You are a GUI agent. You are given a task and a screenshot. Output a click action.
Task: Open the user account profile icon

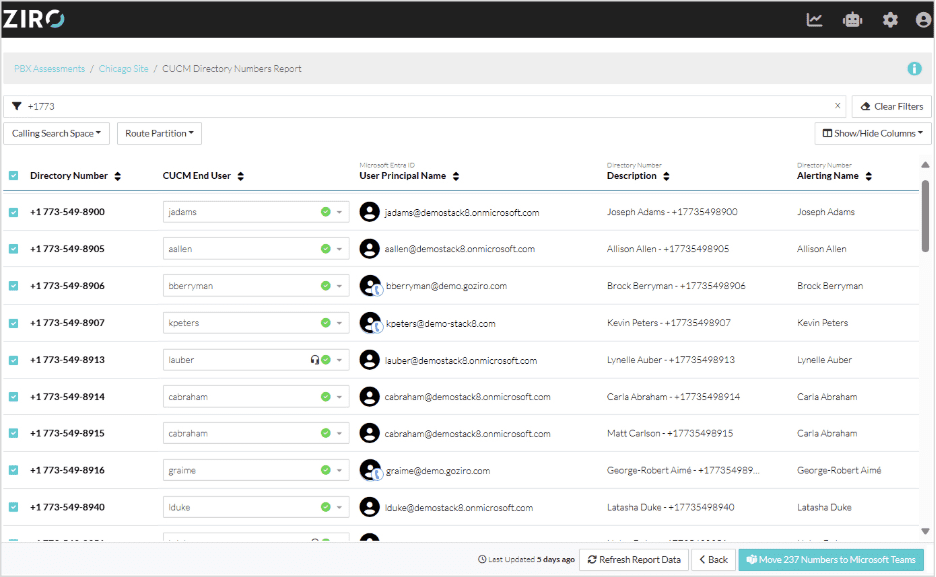click(x=923, y=20)
